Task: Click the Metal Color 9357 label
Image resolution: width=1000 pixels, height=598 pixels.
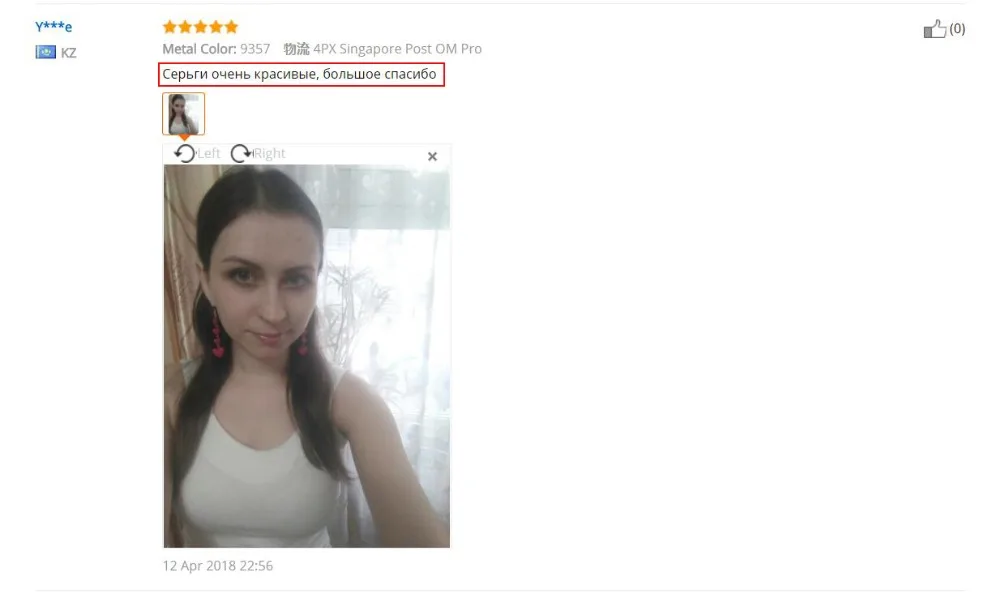Action: pyautogui.click(x=216, y=49)
